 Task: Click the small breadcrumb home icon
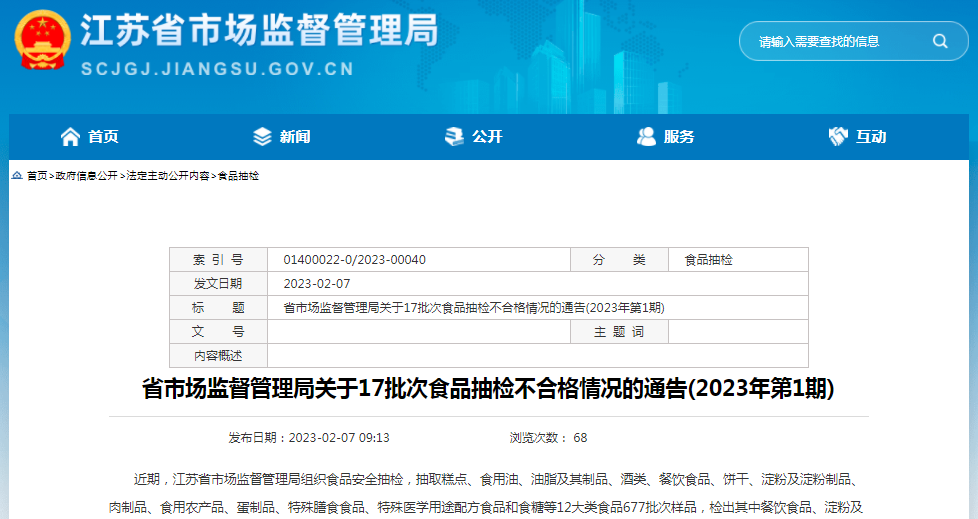pyautogui.click(x=17, y=176)
